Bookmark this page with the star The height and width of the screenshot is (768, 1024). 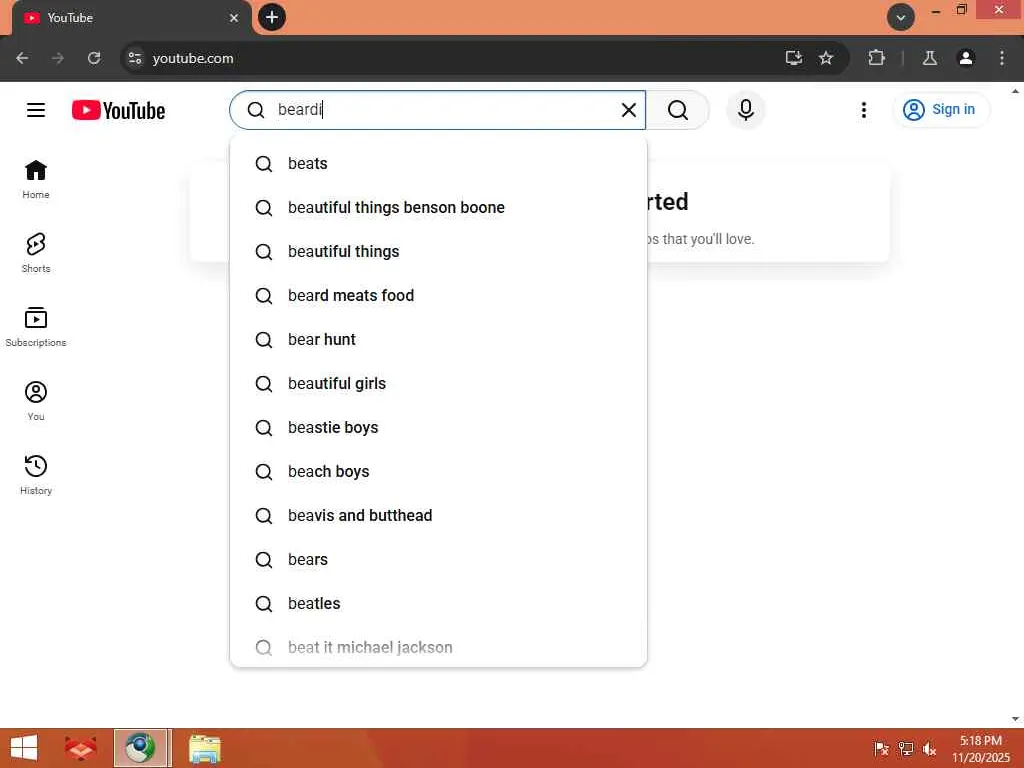pyautogui.click(x=826, y=58)
